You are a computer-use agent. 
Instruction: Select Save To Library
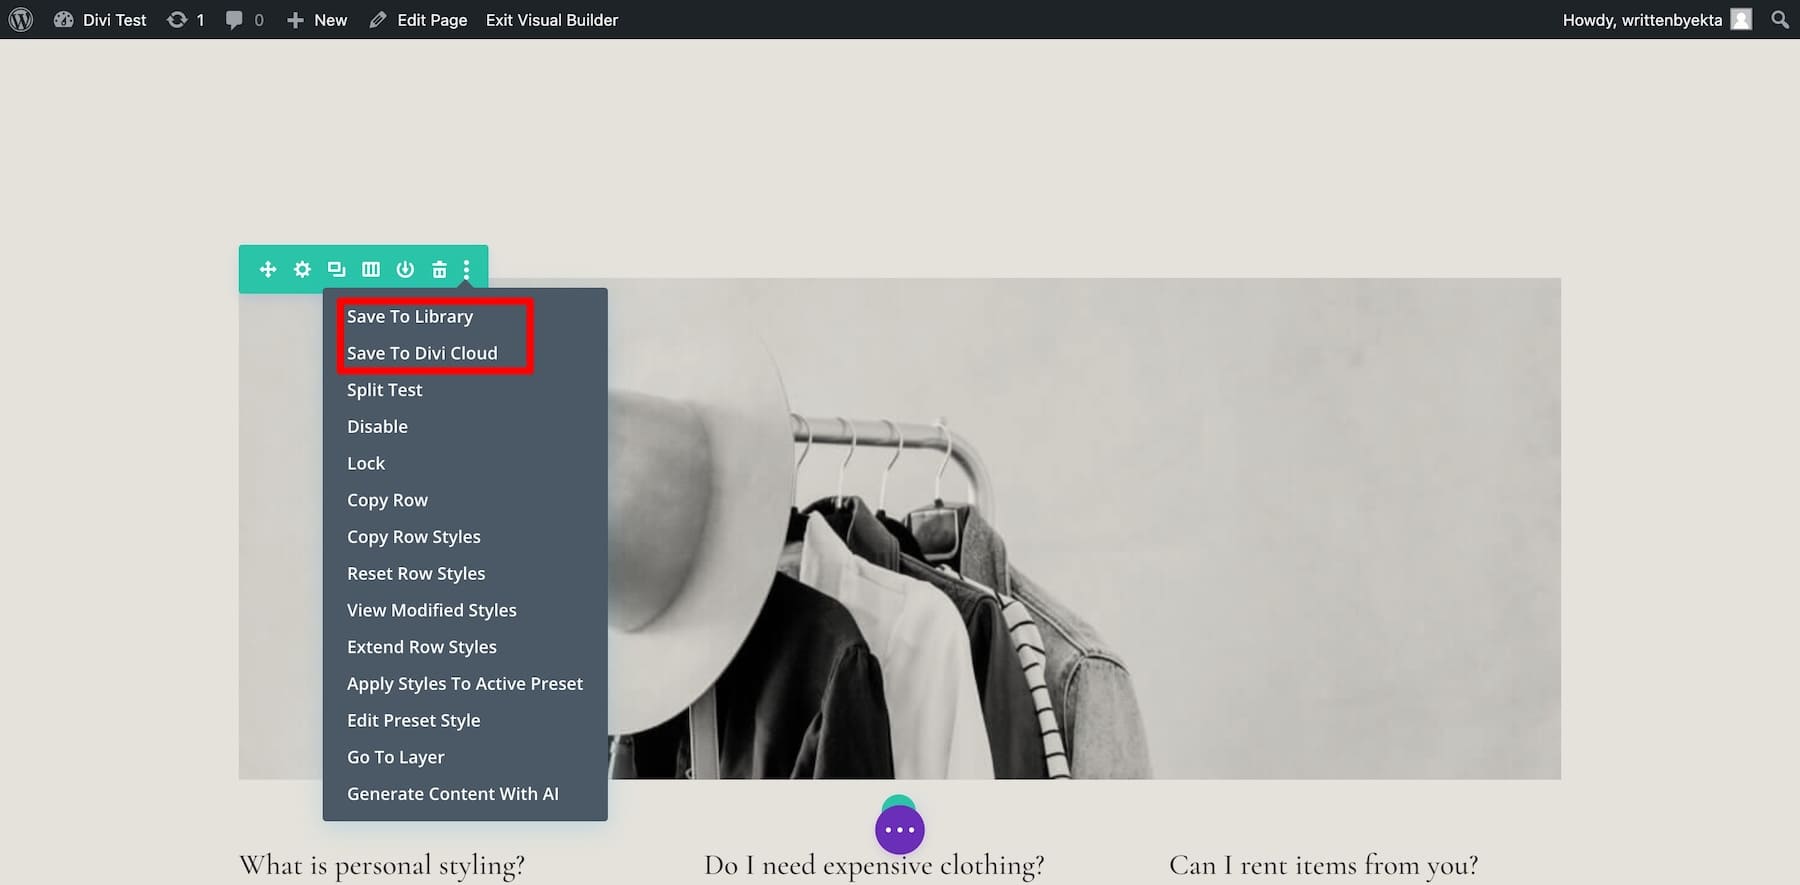(410, 316)
